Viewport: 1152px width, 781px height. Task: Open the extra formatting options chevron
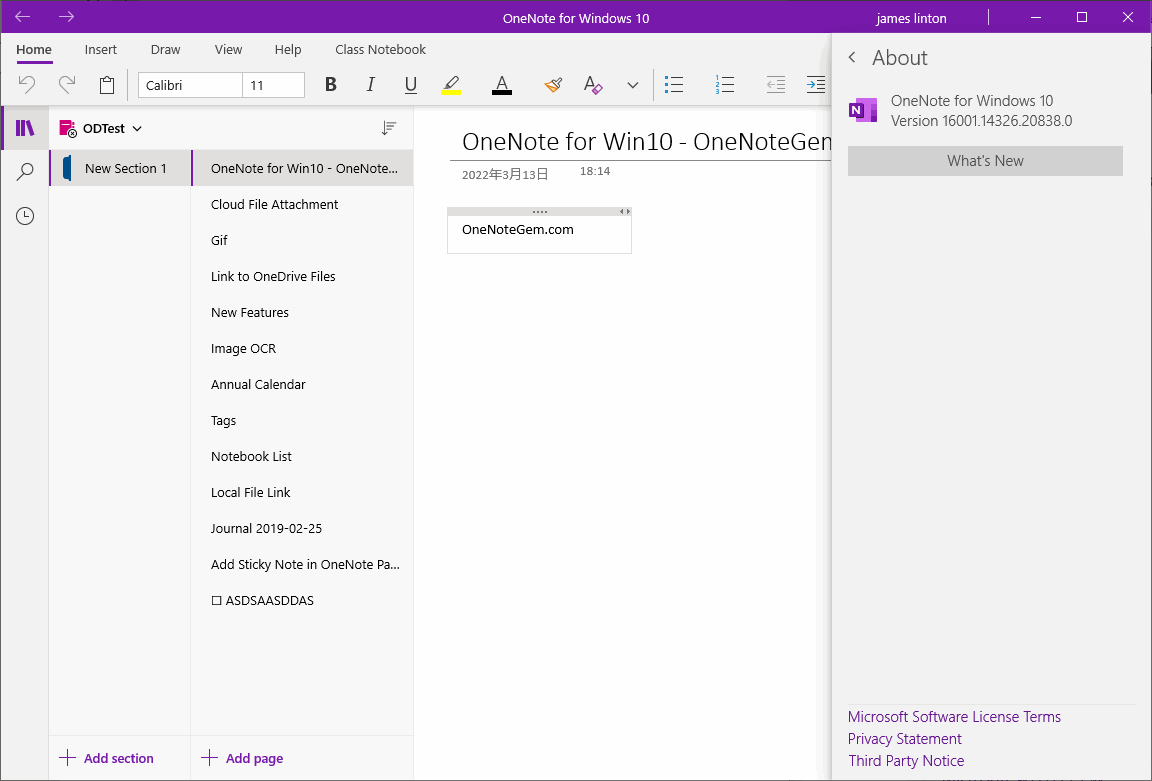(x=632, y=85)
